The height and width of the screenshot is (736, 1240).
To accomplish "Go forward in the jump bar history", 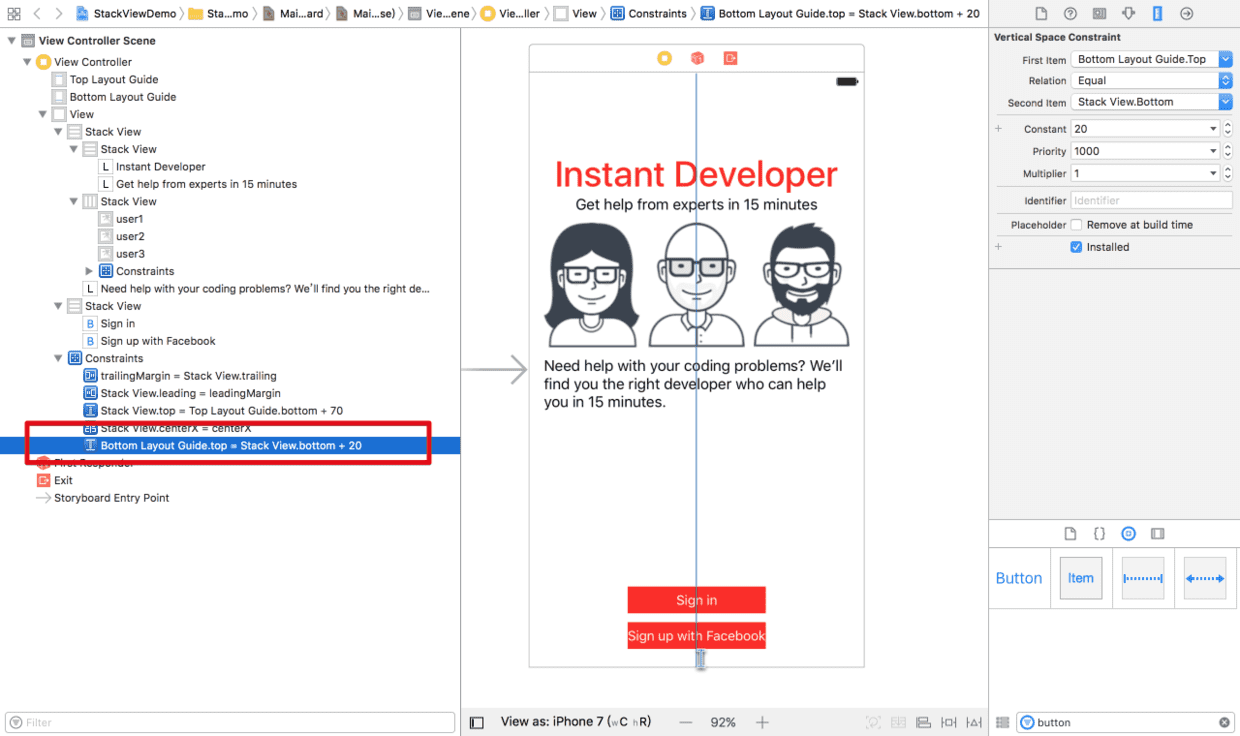I will pyautogui.click(x=59, y=14).
